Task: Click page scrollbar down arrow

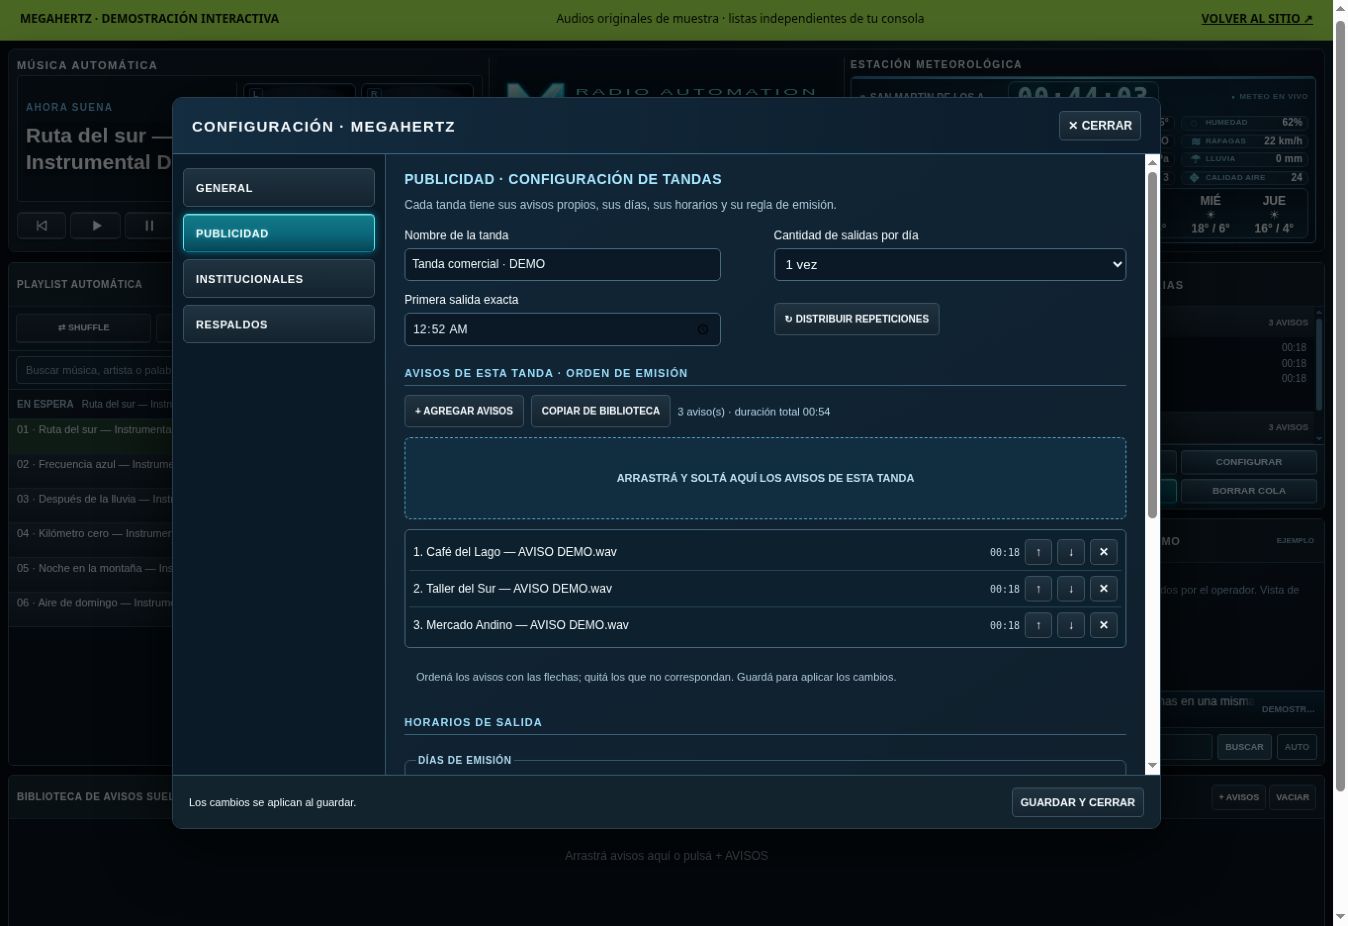Action: 1340,917
